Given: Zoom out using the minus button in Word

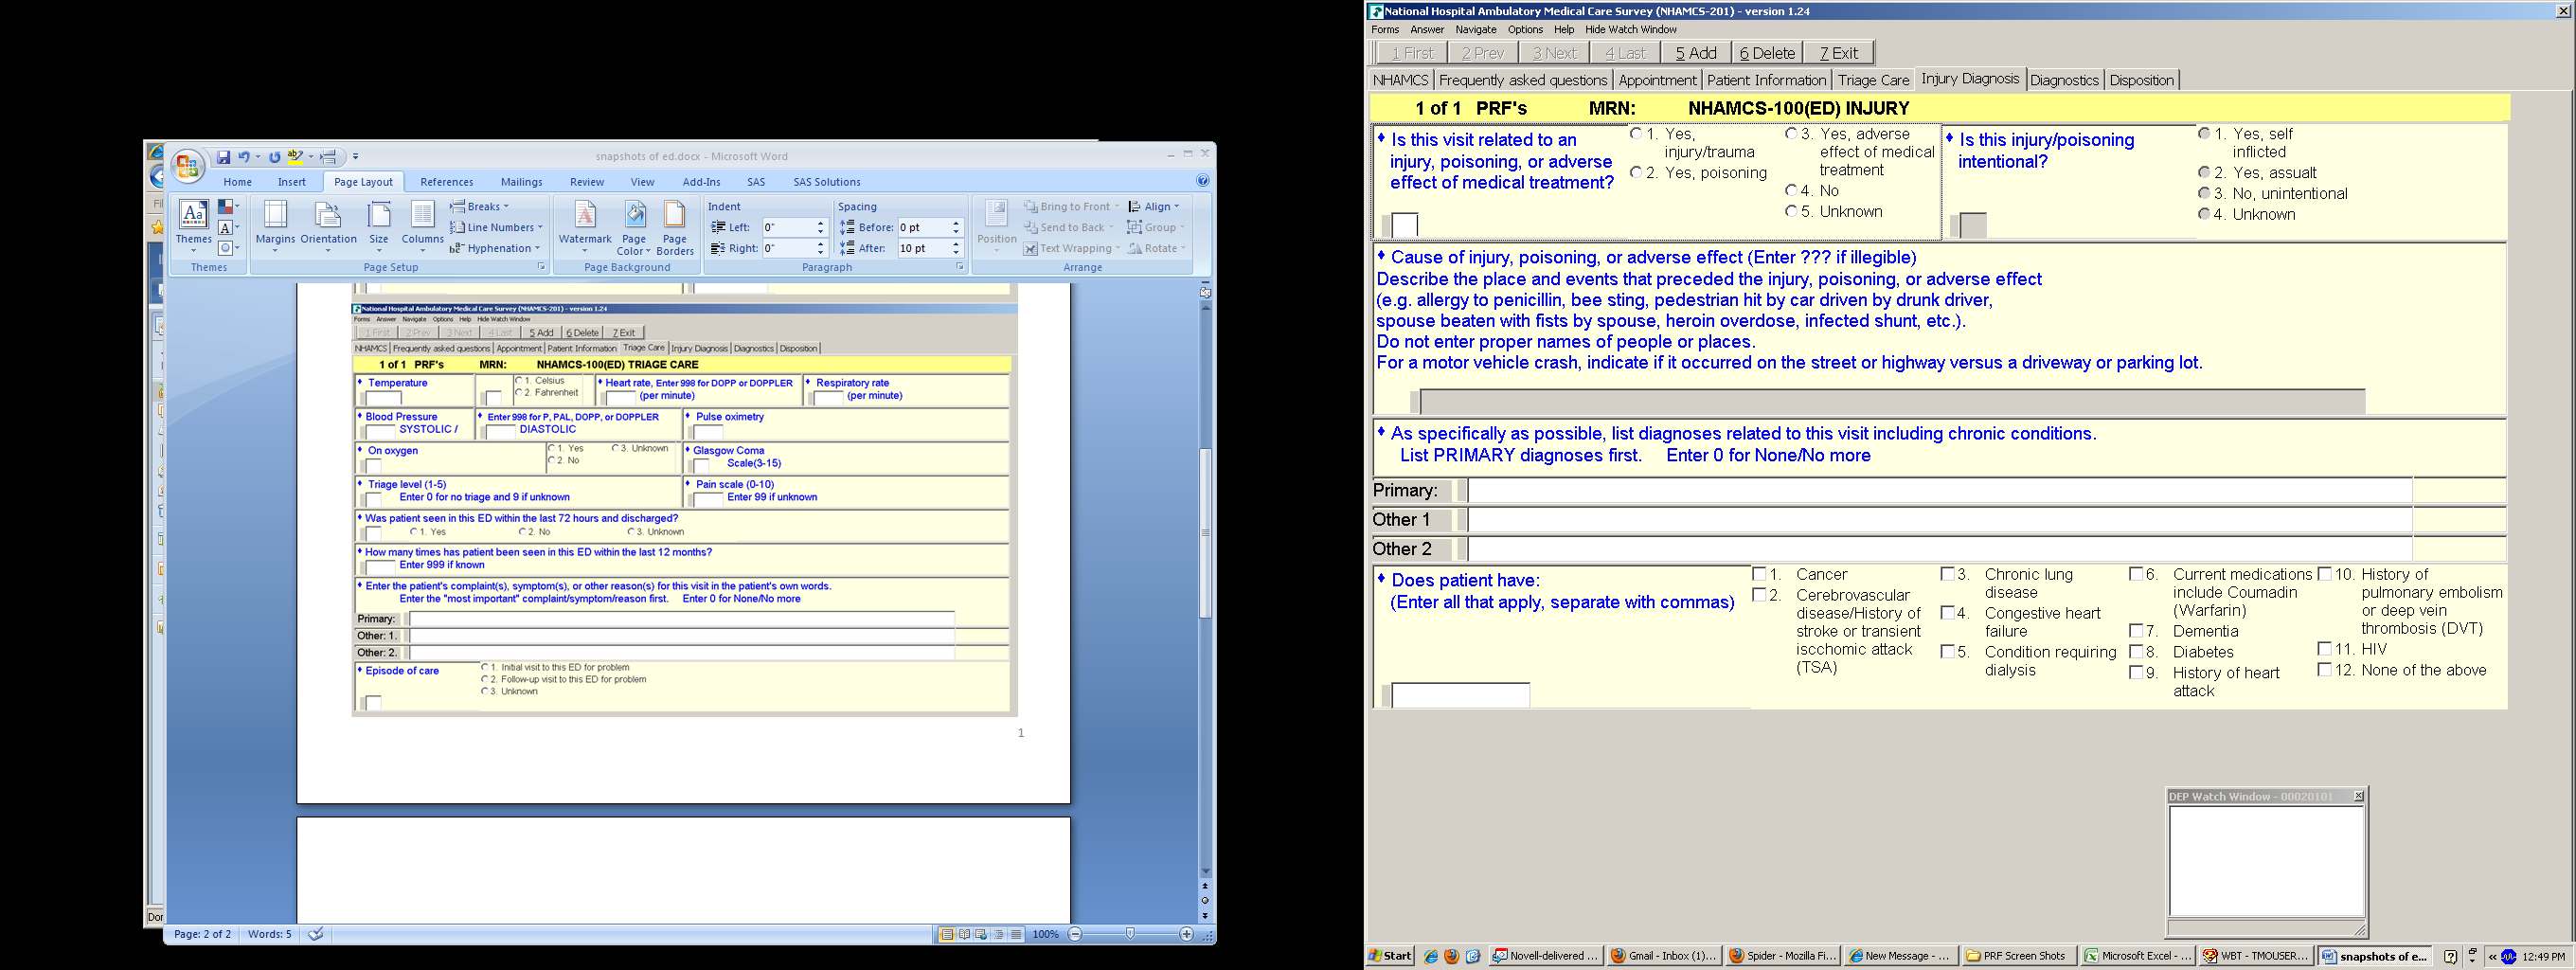Looking at the screenshot, I should (x=1075, y=934).
